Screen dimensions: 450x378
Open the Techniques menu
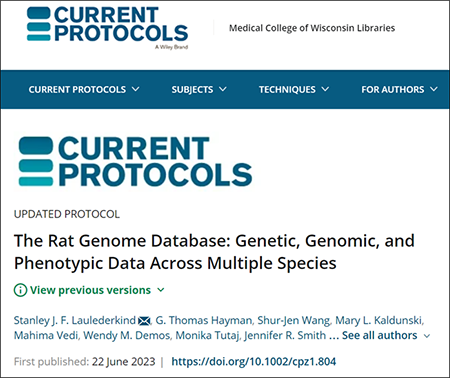294,89
